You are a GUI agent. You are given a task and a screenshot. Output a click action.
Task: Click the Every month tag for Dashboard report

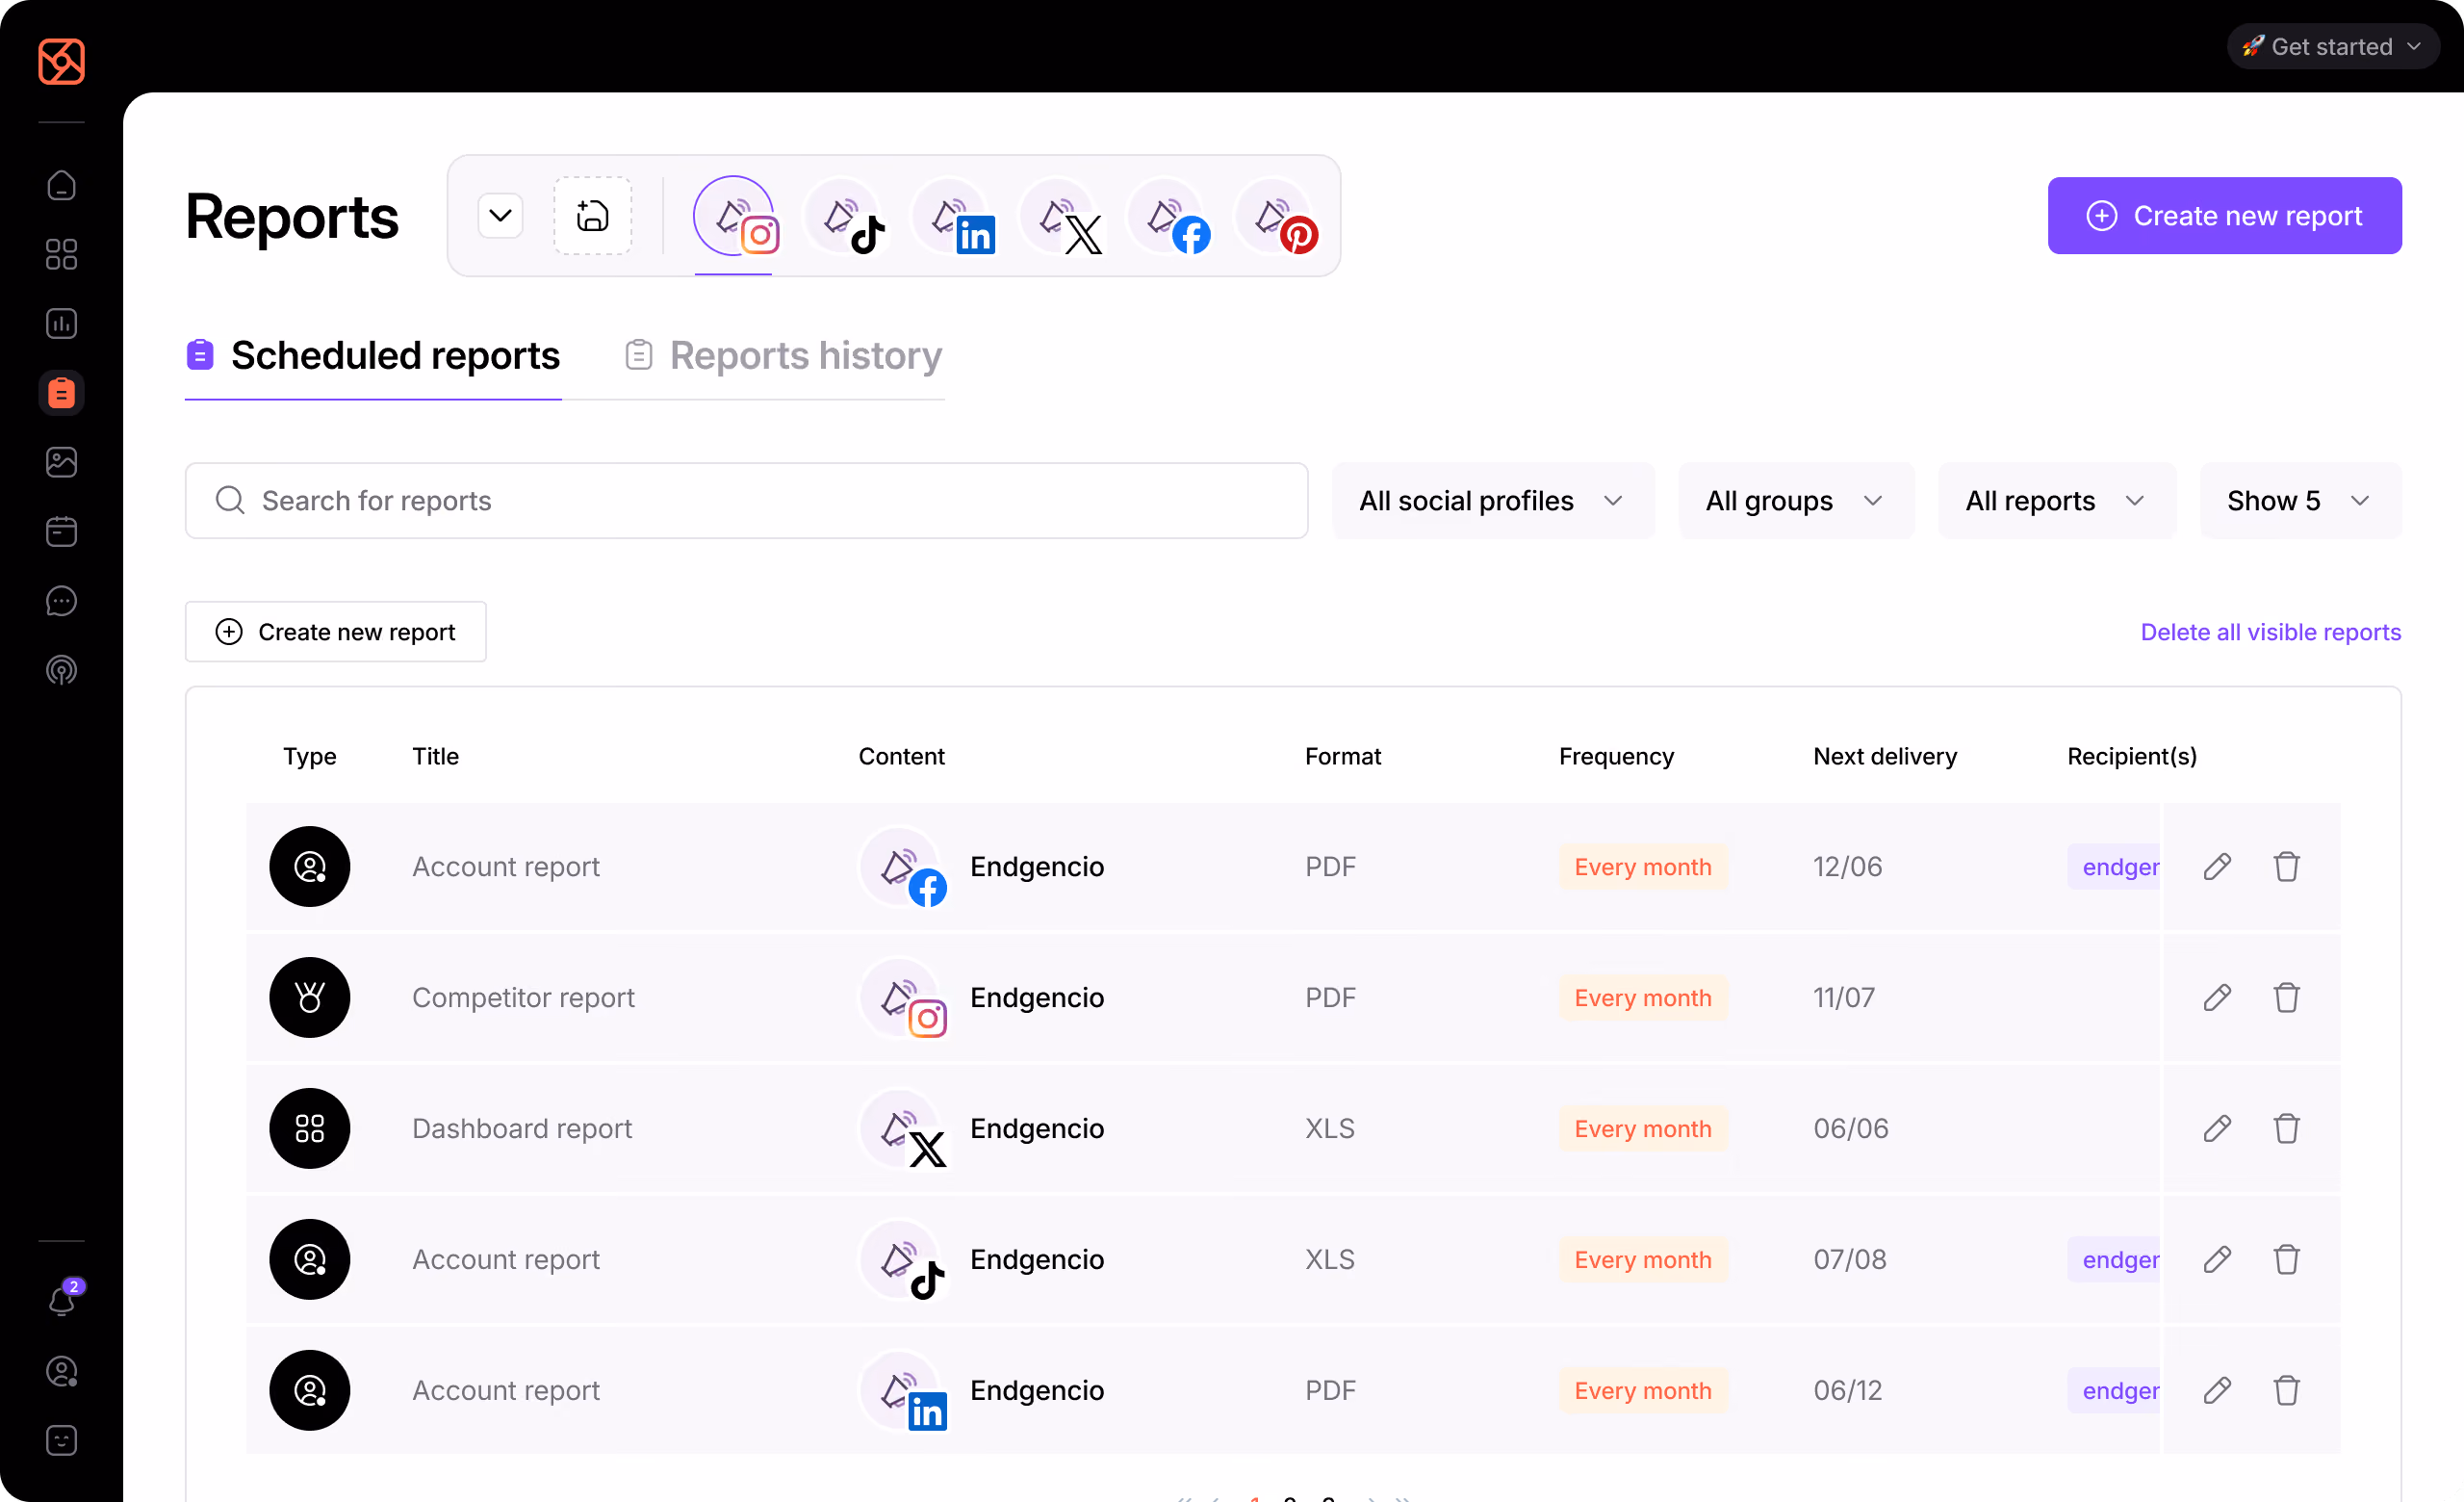click(1643, 1129)
